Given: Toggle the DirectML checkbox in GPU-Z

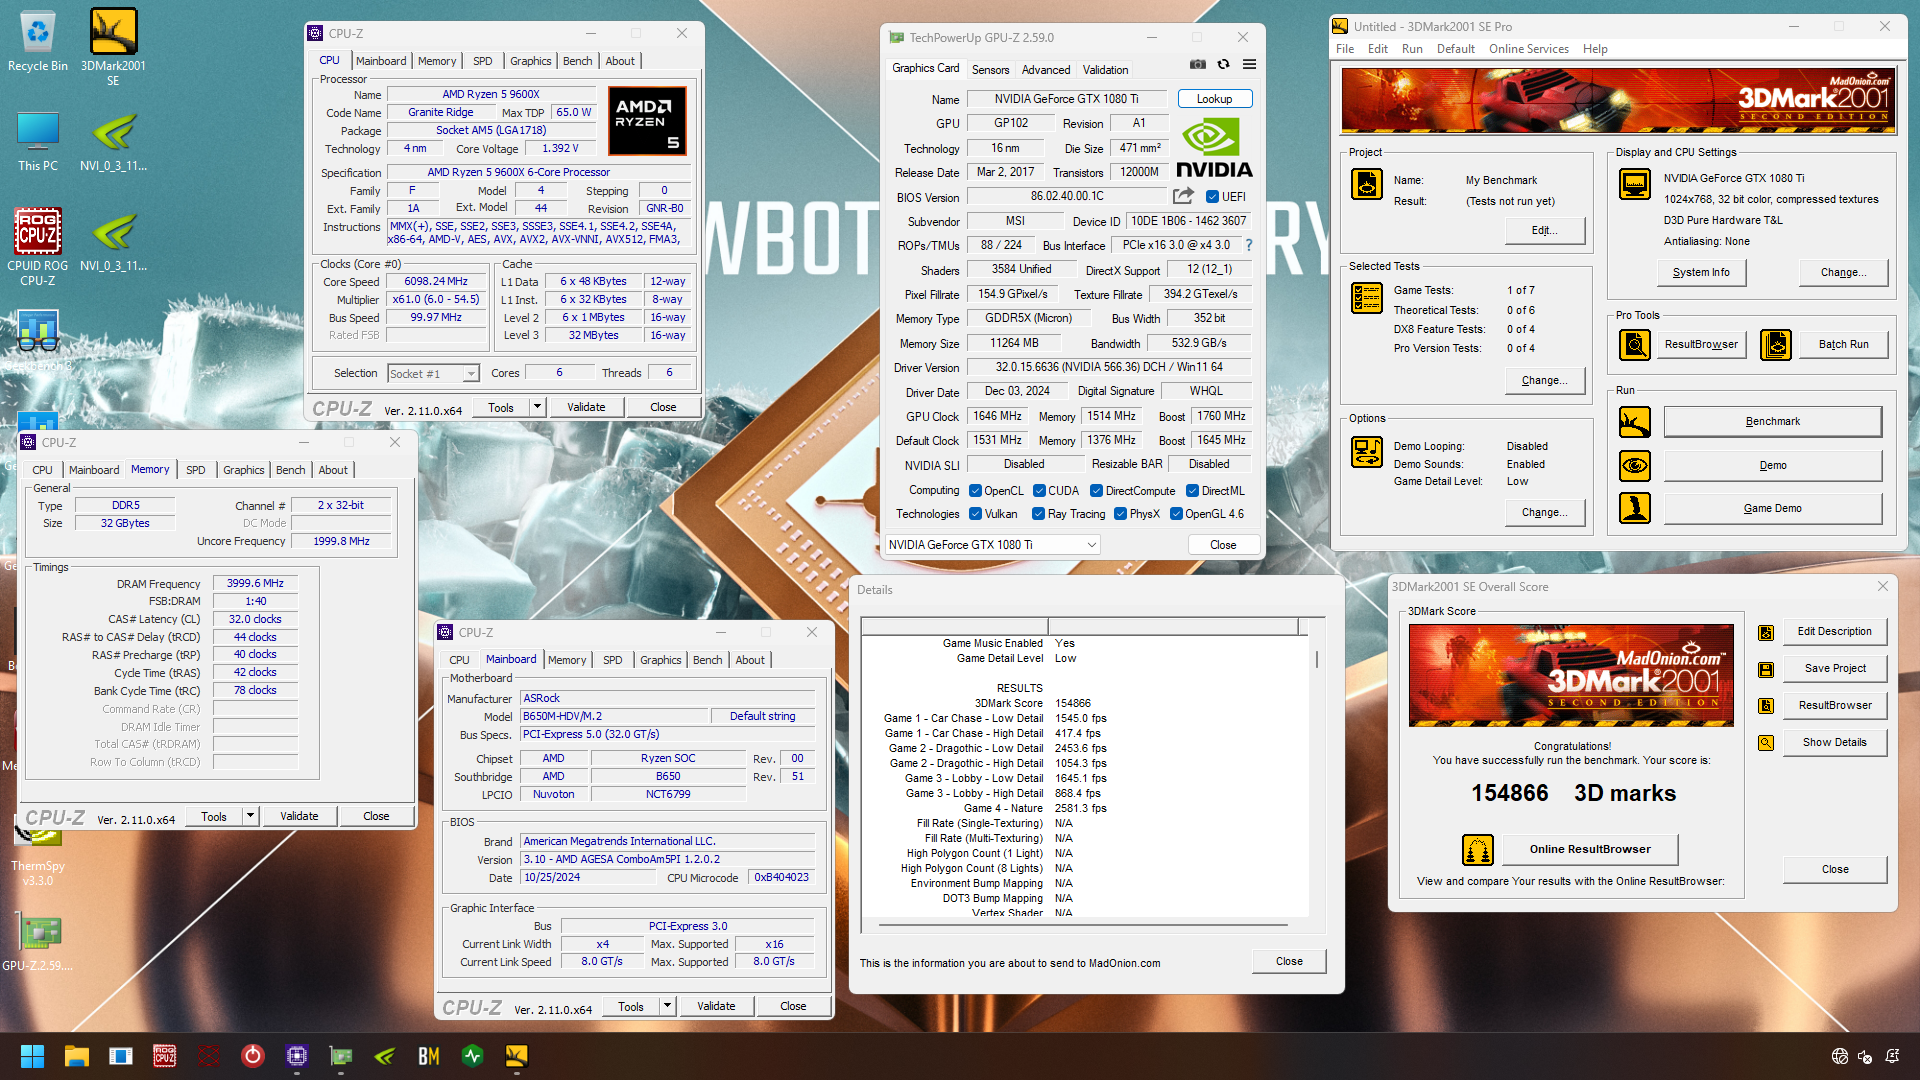Looking at the screenshot, I should point(1192,491).
